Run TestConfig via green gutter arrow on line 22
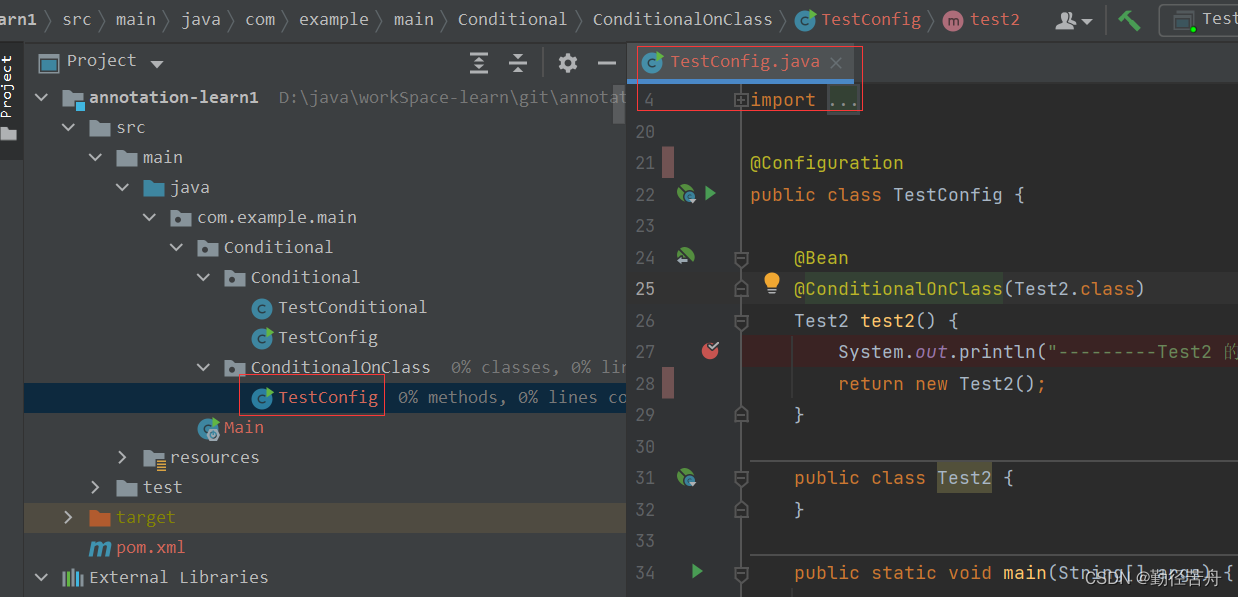The height and width of the screenshot is (597, 1238). tap(712, 193)
